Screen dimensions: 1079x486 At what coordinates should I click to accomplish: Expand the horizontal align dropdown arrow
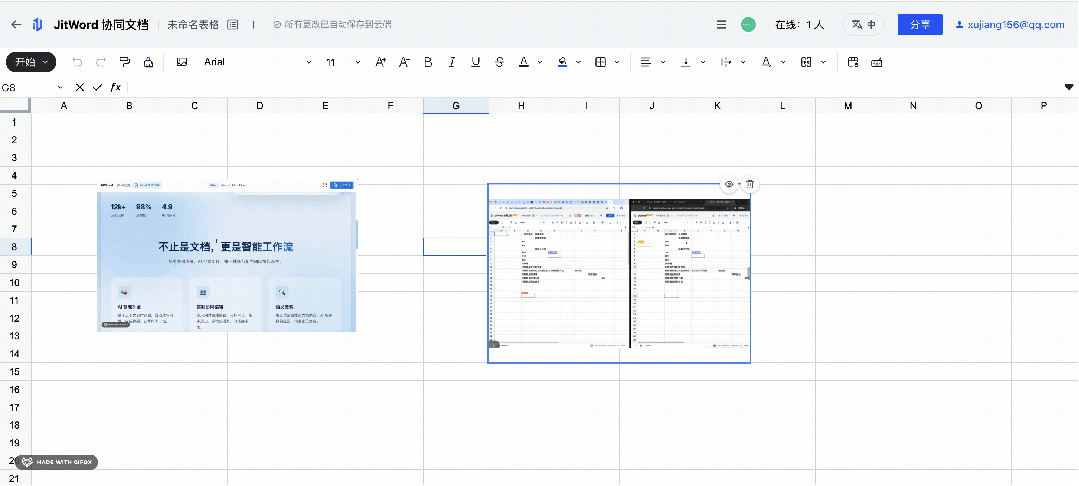click(663, 62)
